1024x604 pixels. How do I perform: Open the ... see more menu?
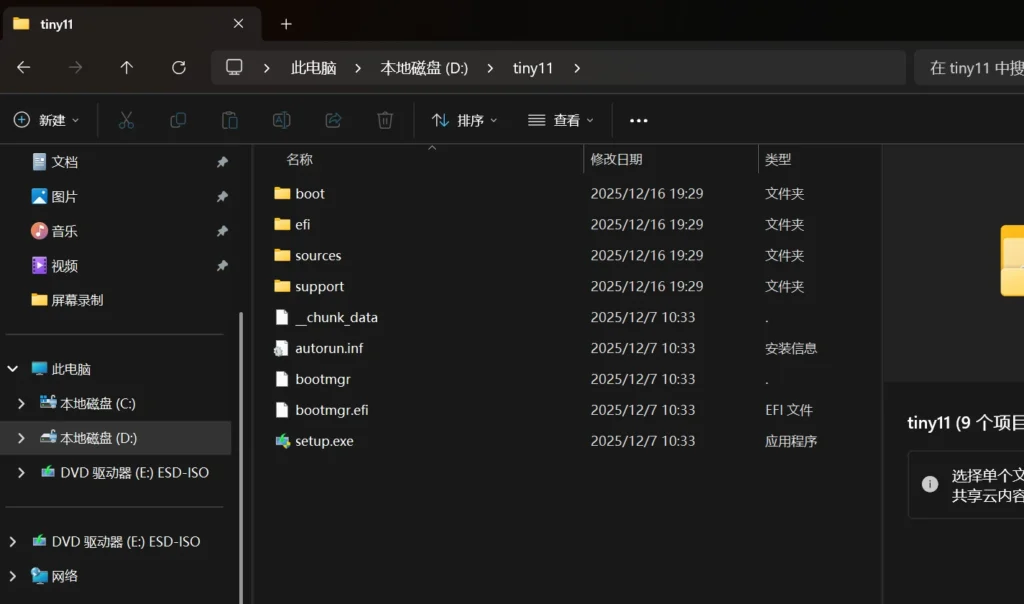(638, 120)
